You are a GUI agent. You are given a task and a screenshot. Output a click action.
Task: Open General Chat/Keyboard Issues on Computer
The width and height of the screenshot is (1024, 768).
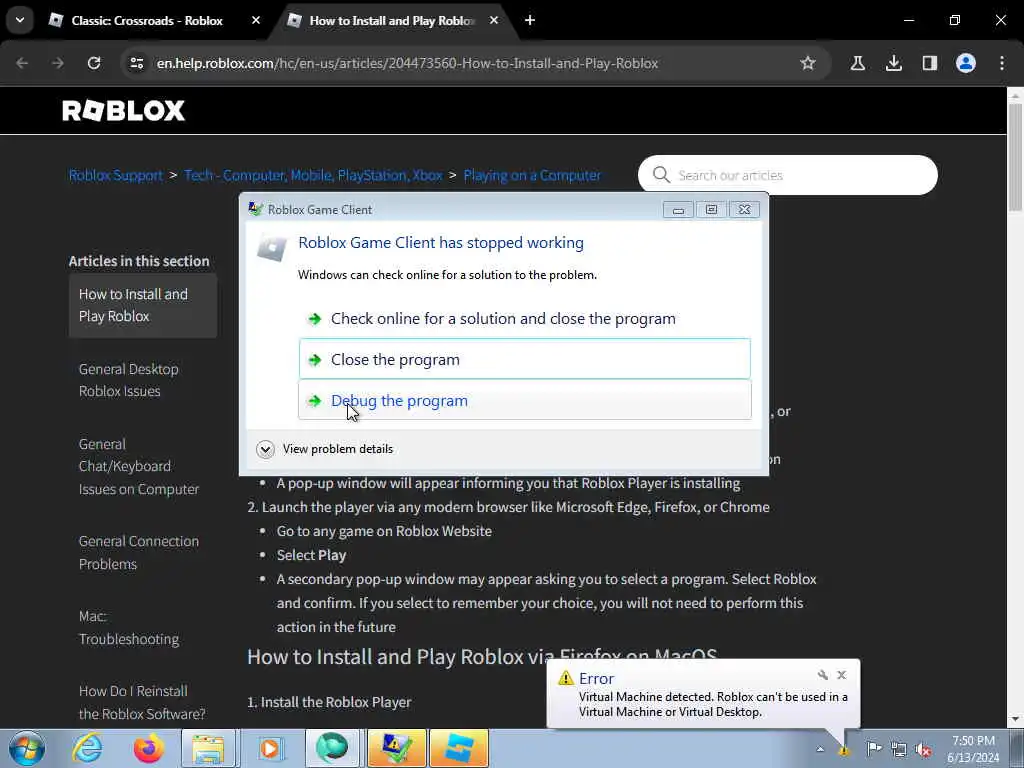pyautogui.click(x=138, y=466)
